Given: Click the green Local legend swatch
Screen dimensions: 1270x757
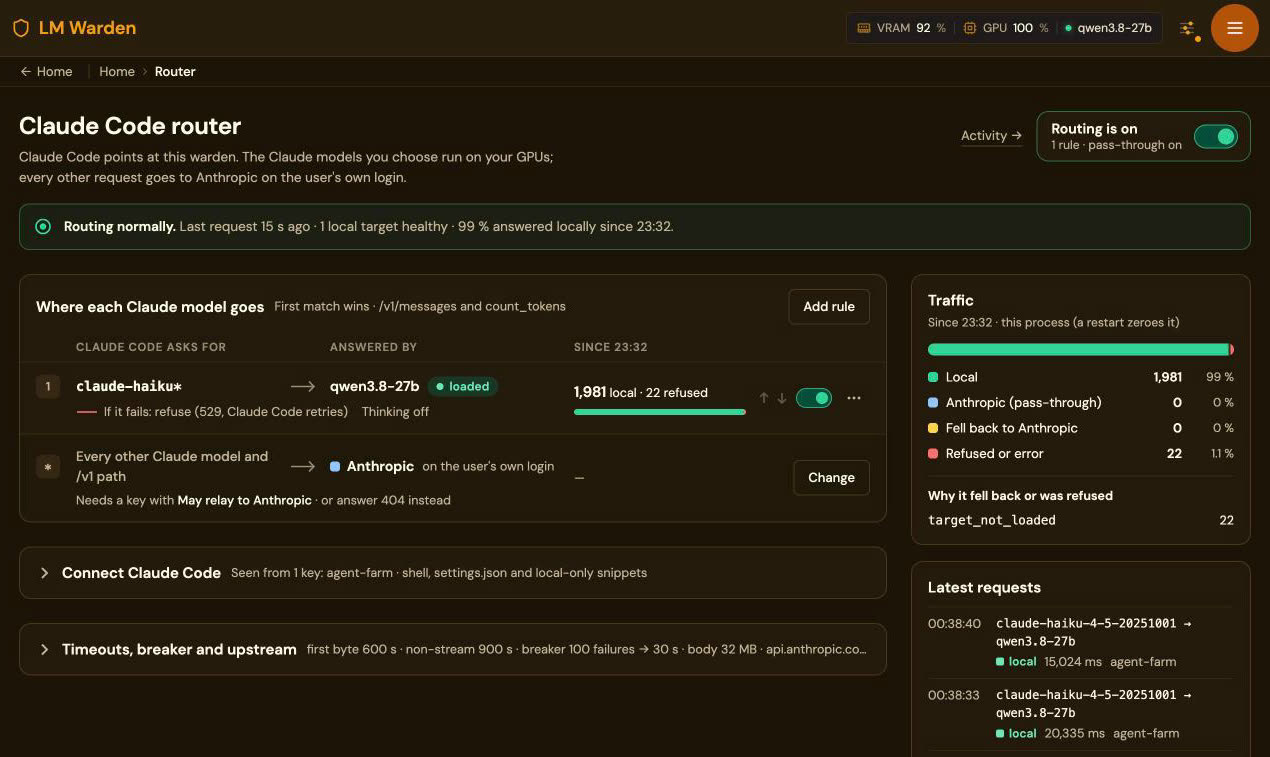Looking at the screenshot, I should [x=933, y=377].
